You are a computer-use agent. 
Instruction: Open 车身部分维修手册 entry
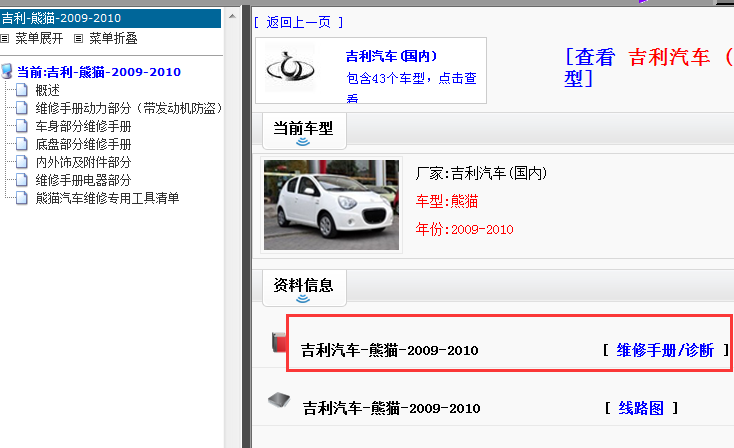83,126
